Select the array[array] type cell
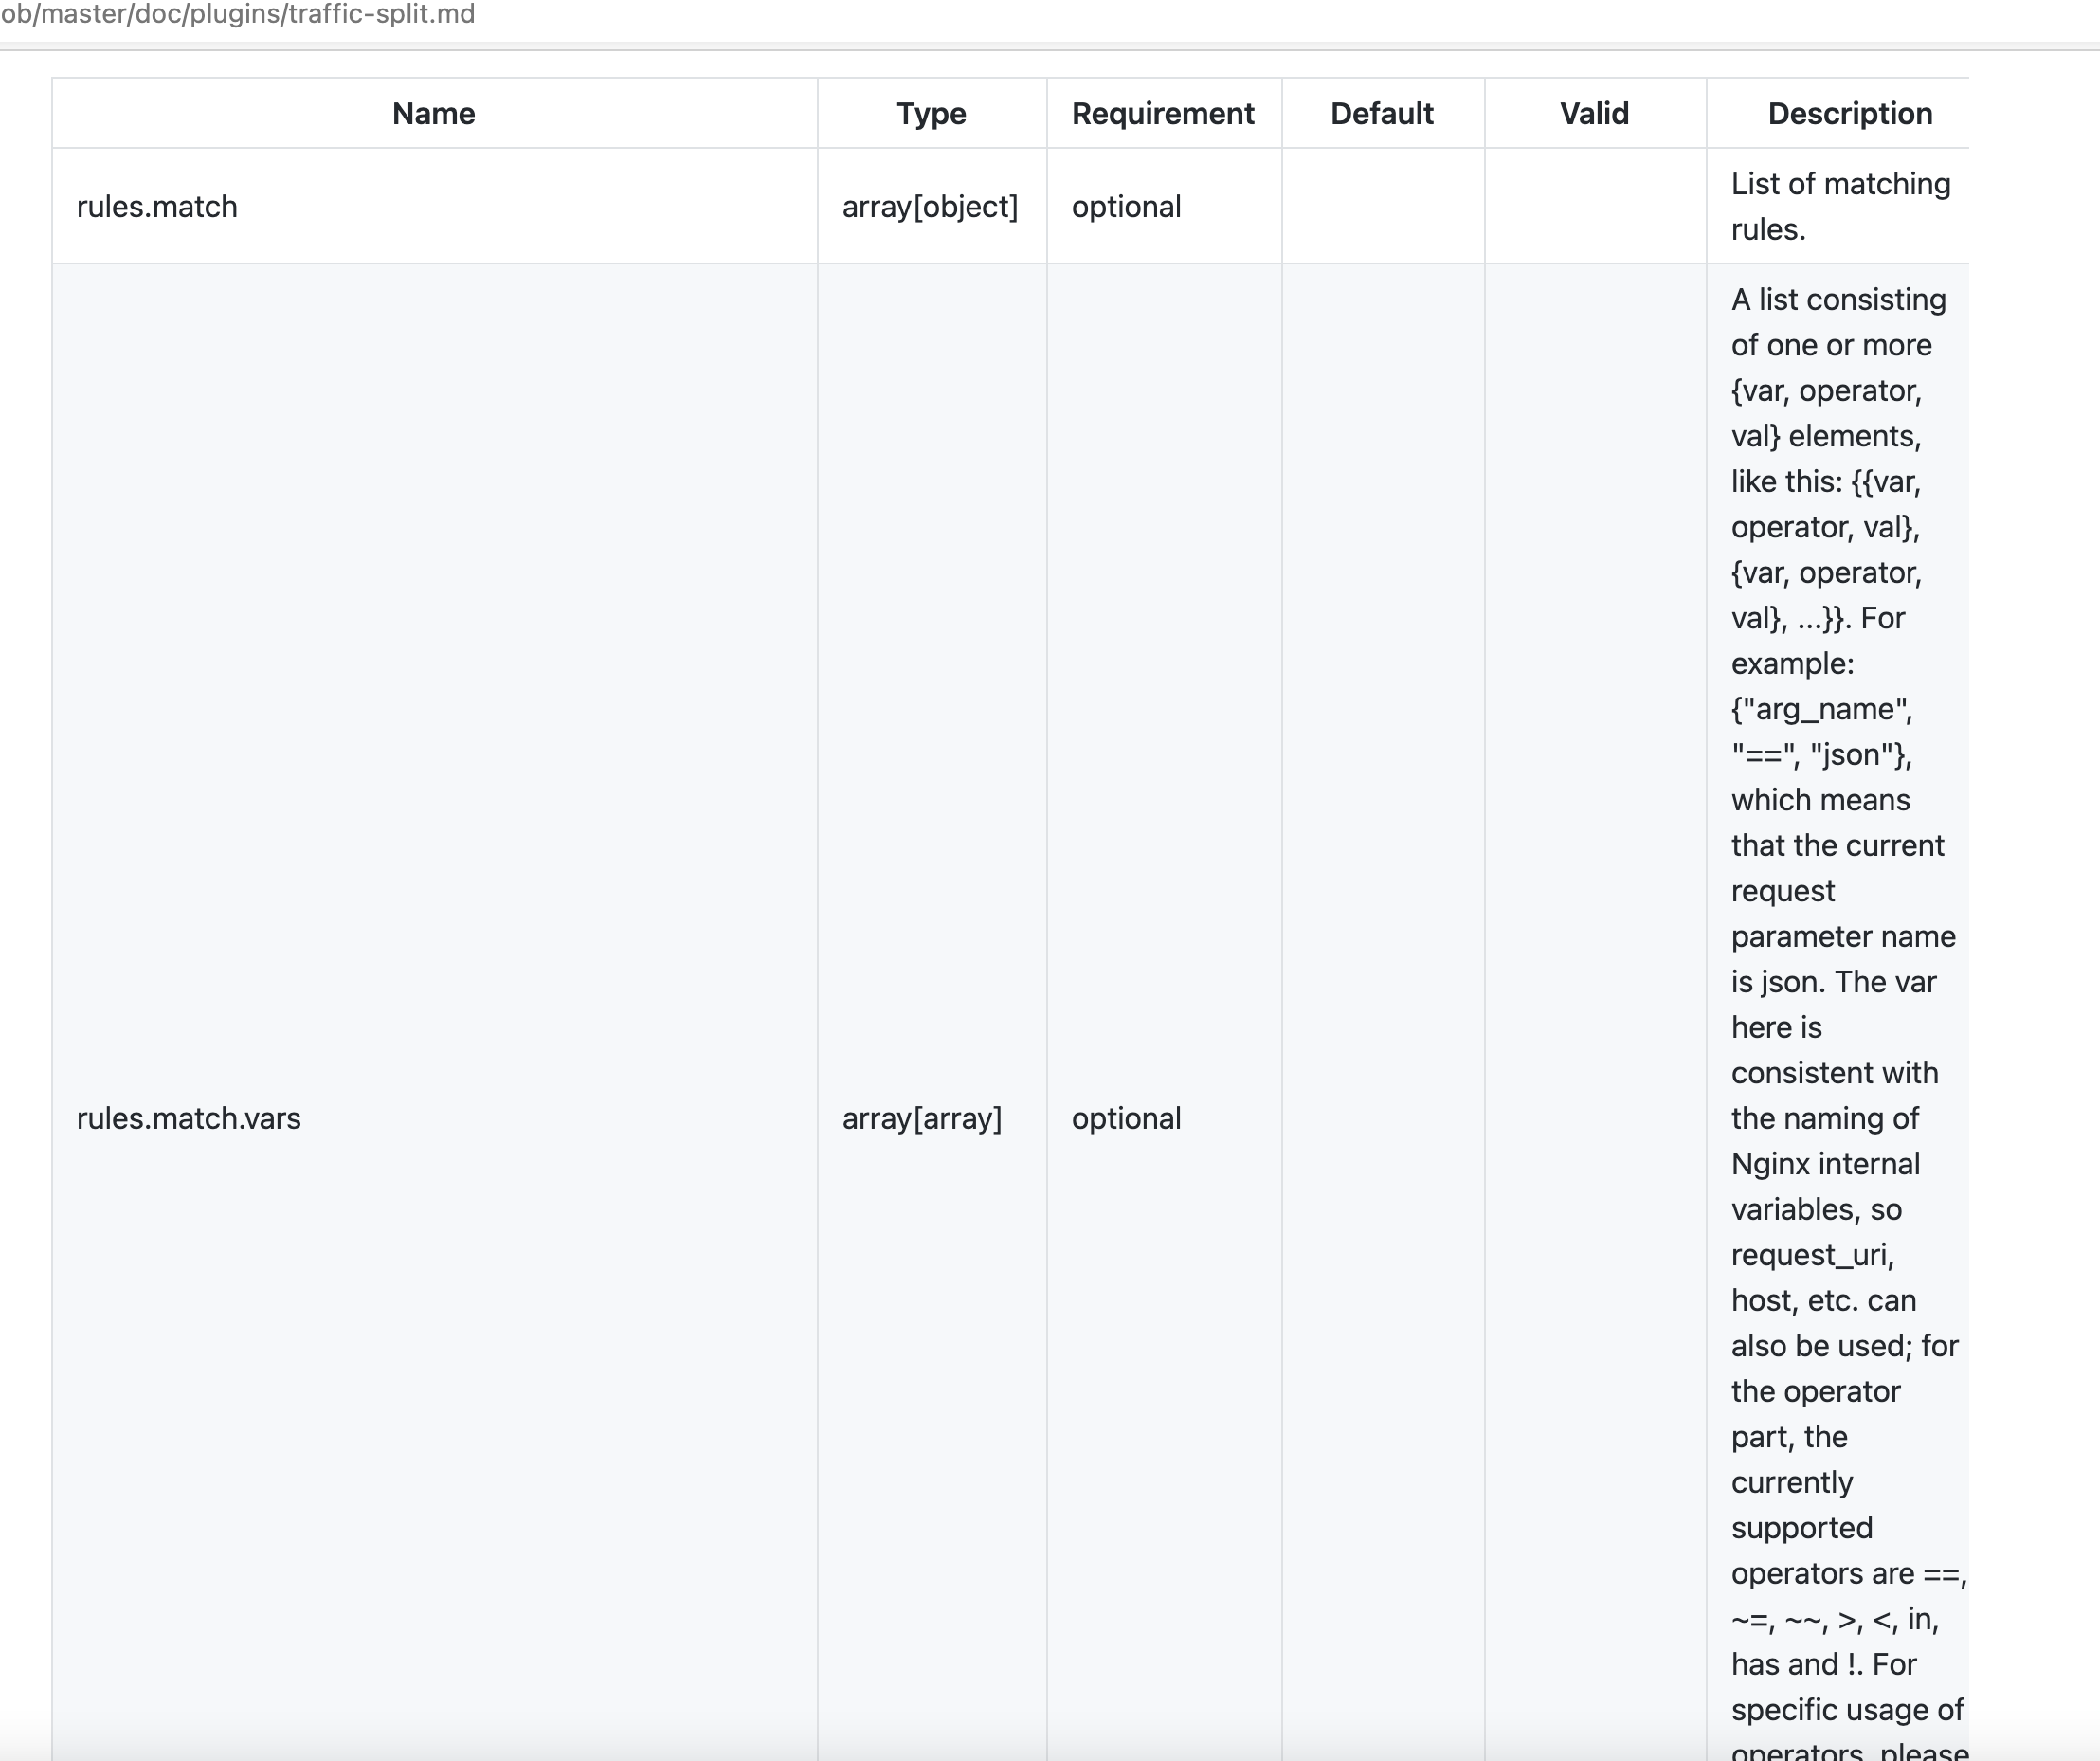This screenshot has height=1761, width=2100. [932, 1118]
